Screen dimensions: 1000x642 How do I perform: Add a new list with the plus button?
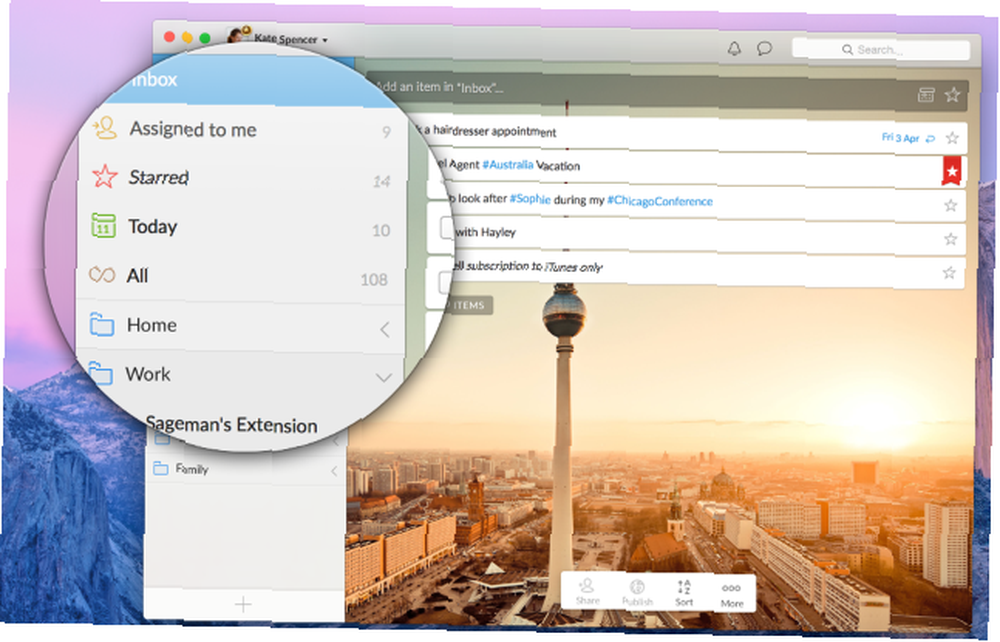coord(243,604)
